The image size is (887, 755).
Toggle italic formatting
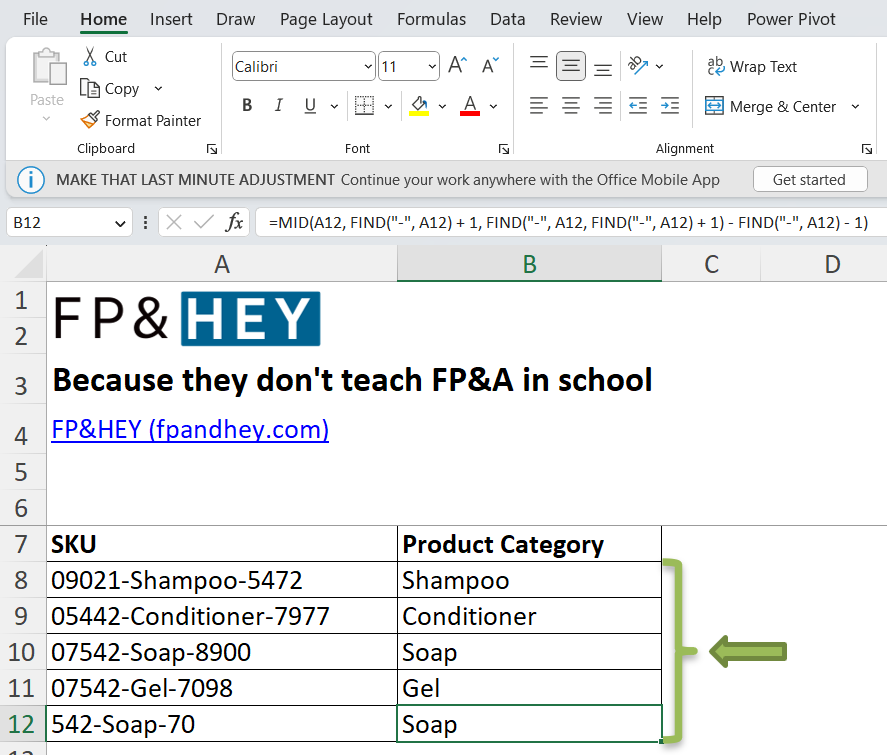tap(278, 104)
